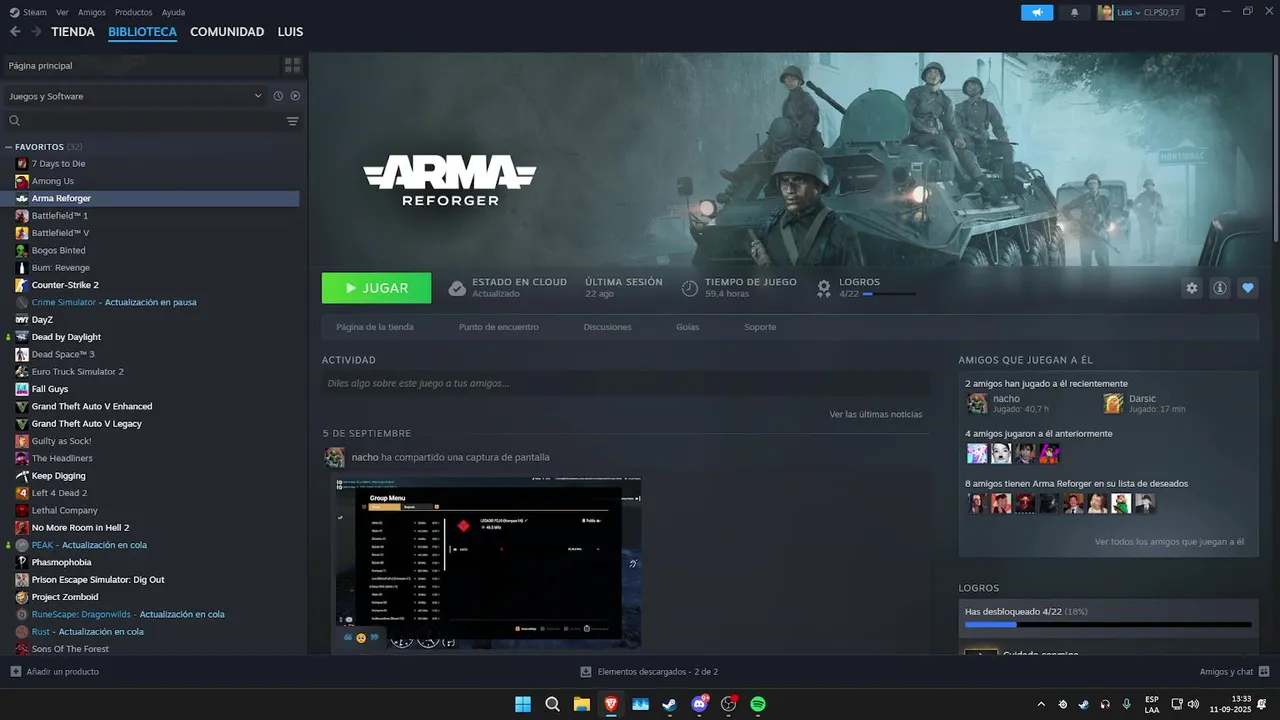The image size is (1280, 720).
Task: Open the Ver menu
Action: tap(63, 12)
